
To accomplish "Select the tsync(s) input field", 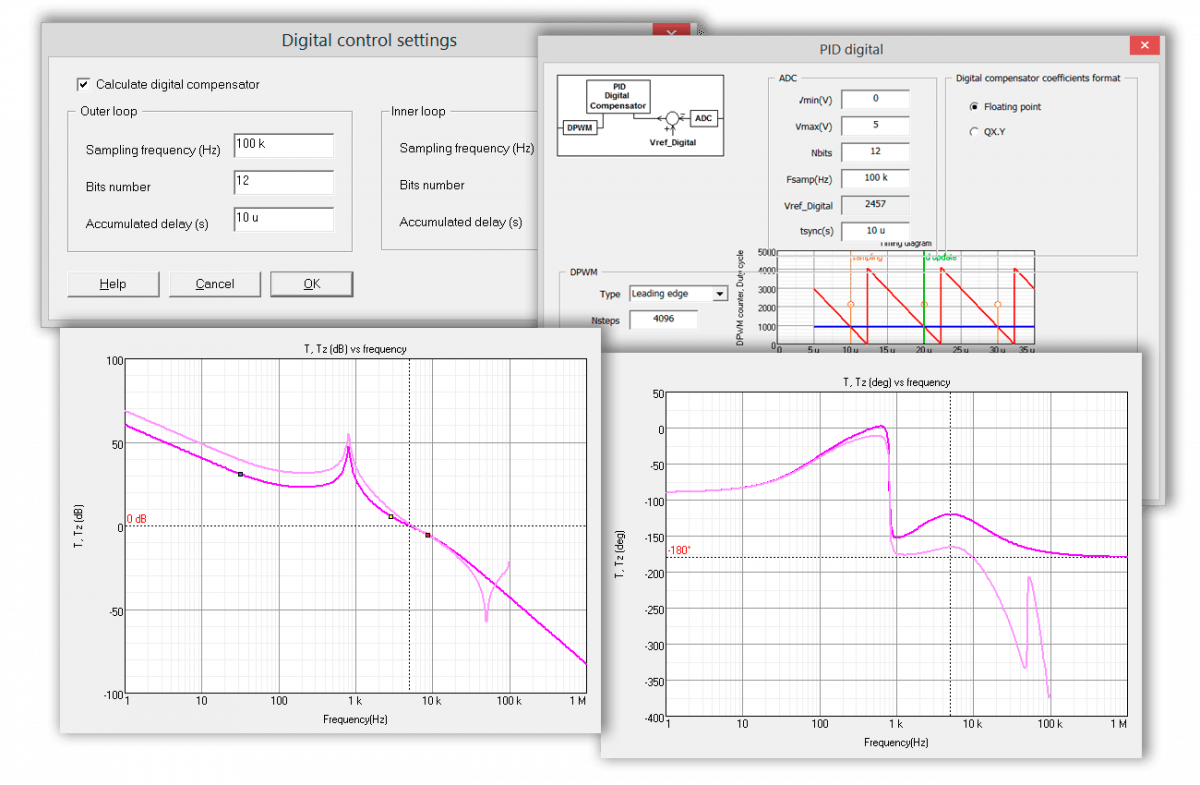I will [x=875, y=231].
